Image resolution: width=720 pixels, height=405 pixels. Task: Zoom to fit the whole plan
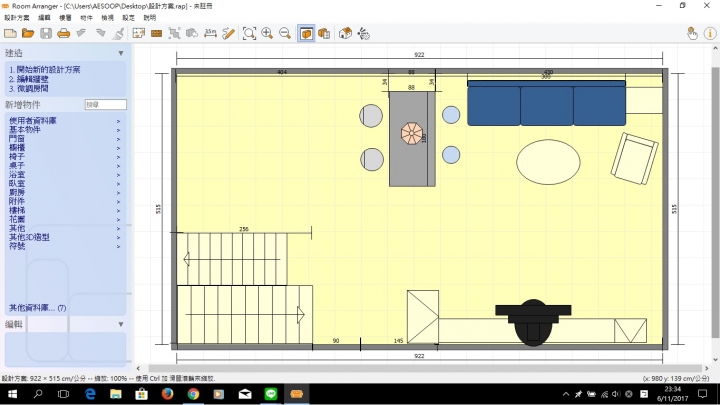point(249,34)
